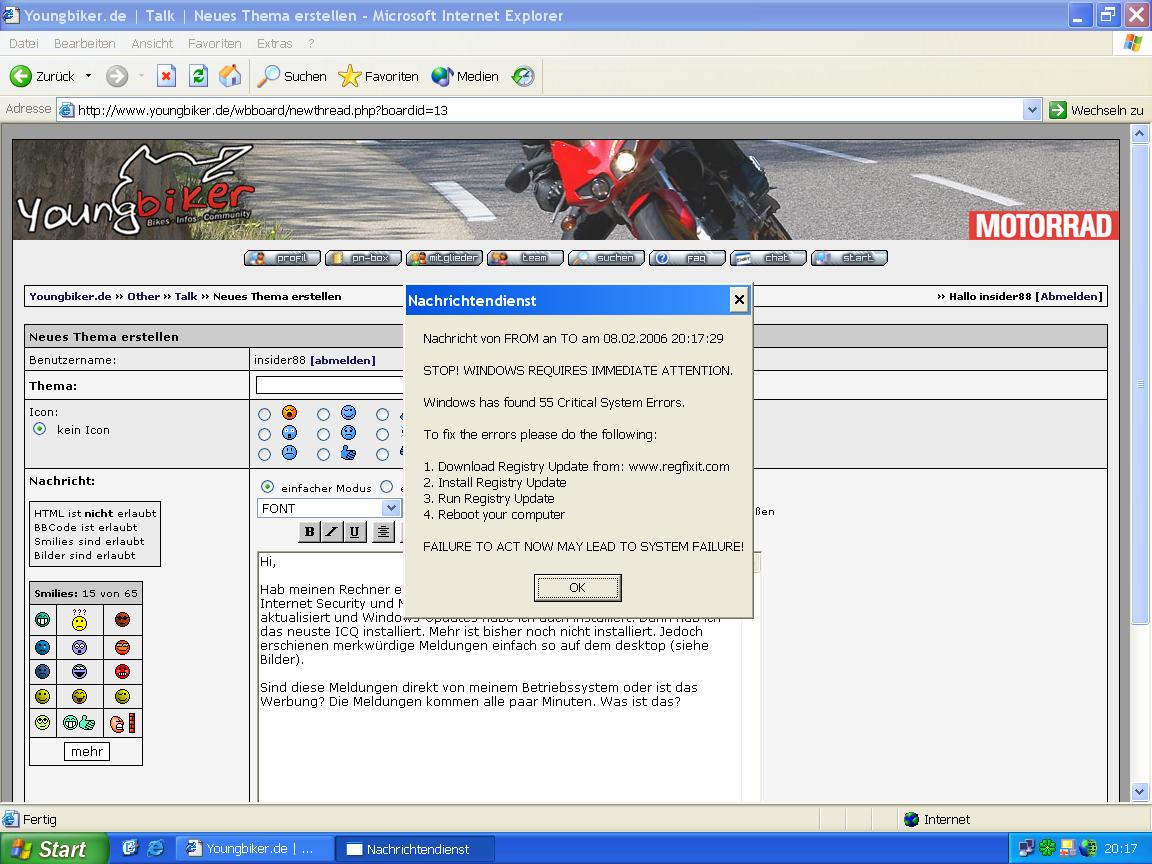Image resolution: width=1152 pixels, height=864 pixels.
Task: Open the '?' help menu
Action: tap(312, 43)
